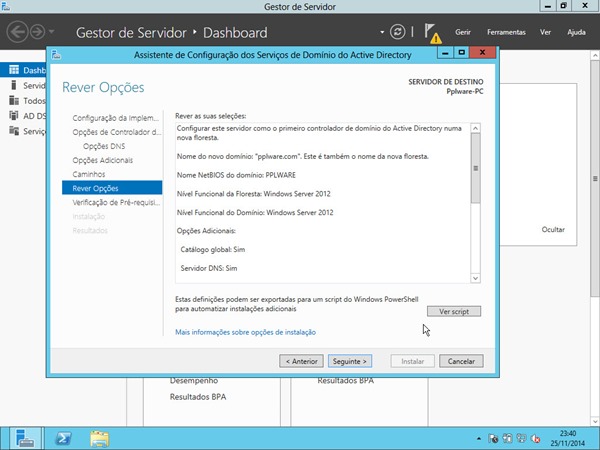Click the scroll-up arrow of selections list

pos(475,128)
